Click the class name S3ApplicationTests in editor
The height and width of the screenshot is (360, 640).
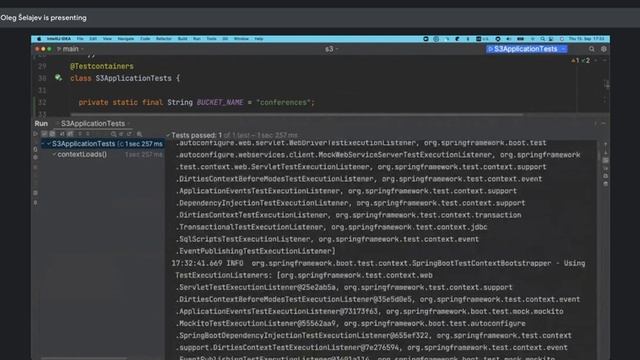point(133,78)
